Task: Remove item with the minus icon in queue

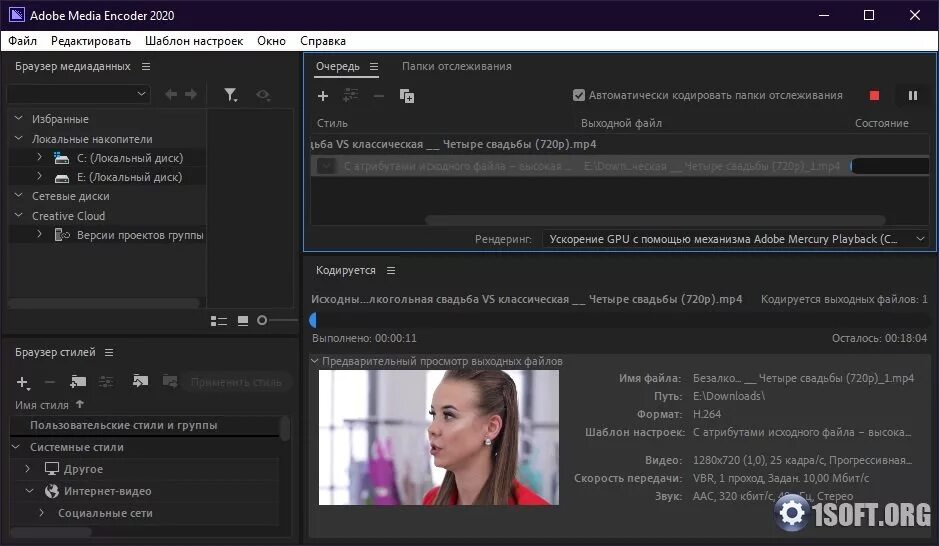Action: pyautogui.click(x=378, y=96)
